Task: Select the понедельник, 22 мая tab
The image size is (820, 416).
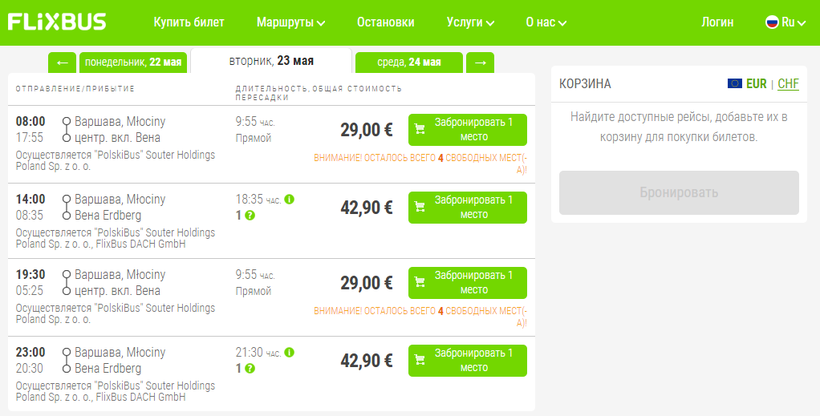Action: [133, 62]
